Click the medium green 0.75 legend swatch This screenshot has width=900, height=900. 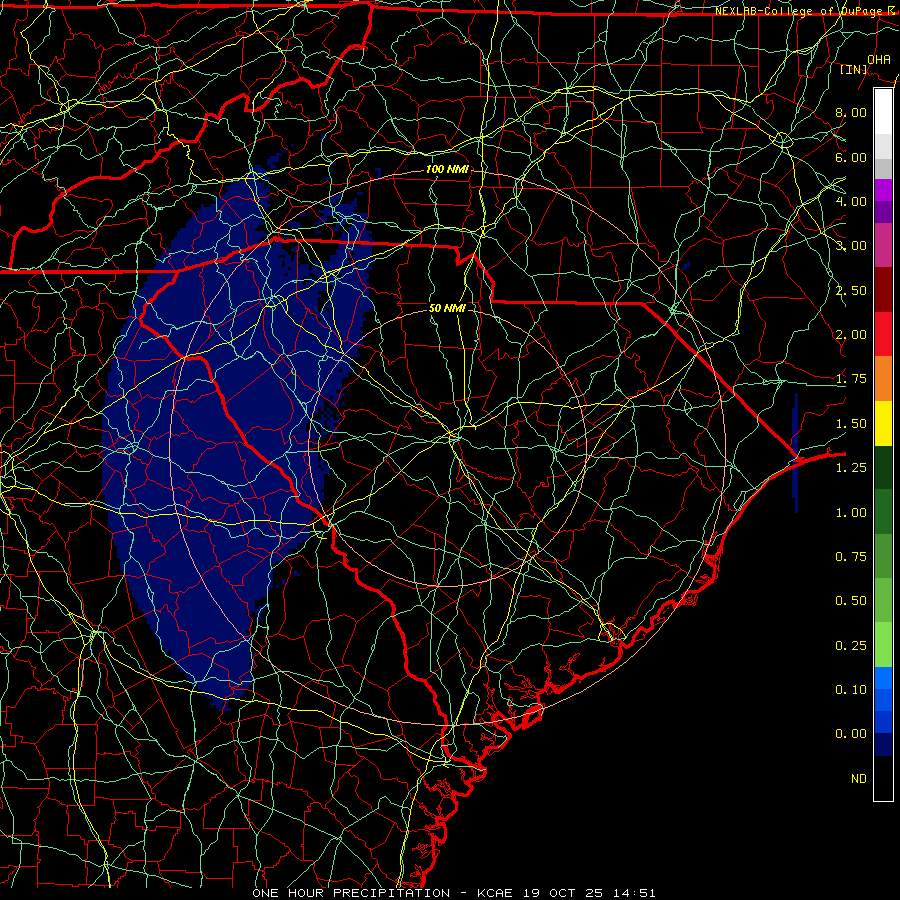coord(883,557)
